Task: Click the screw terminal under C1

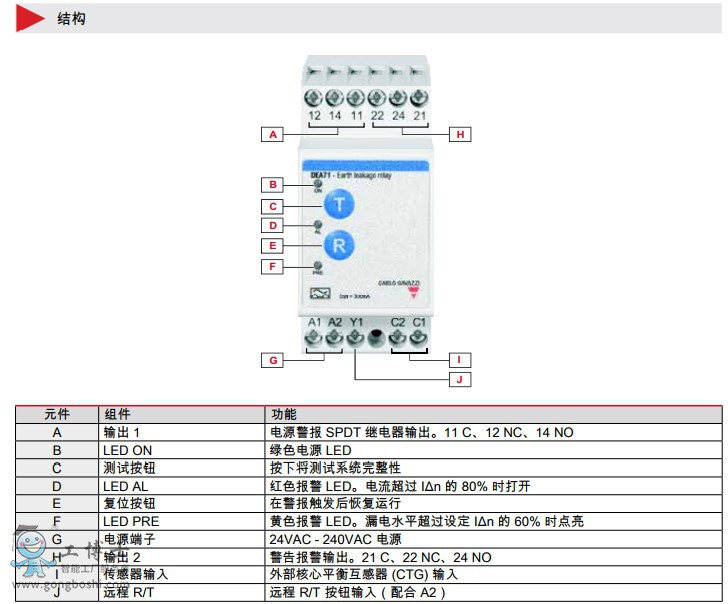Action: click(419, 338)
